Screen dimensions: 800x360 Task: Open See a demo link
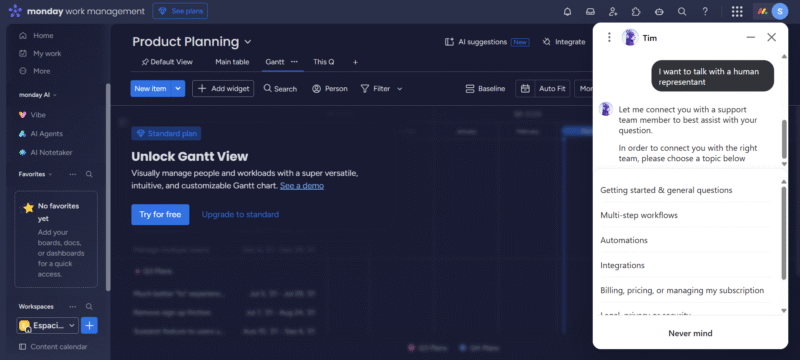click(302, 186)
